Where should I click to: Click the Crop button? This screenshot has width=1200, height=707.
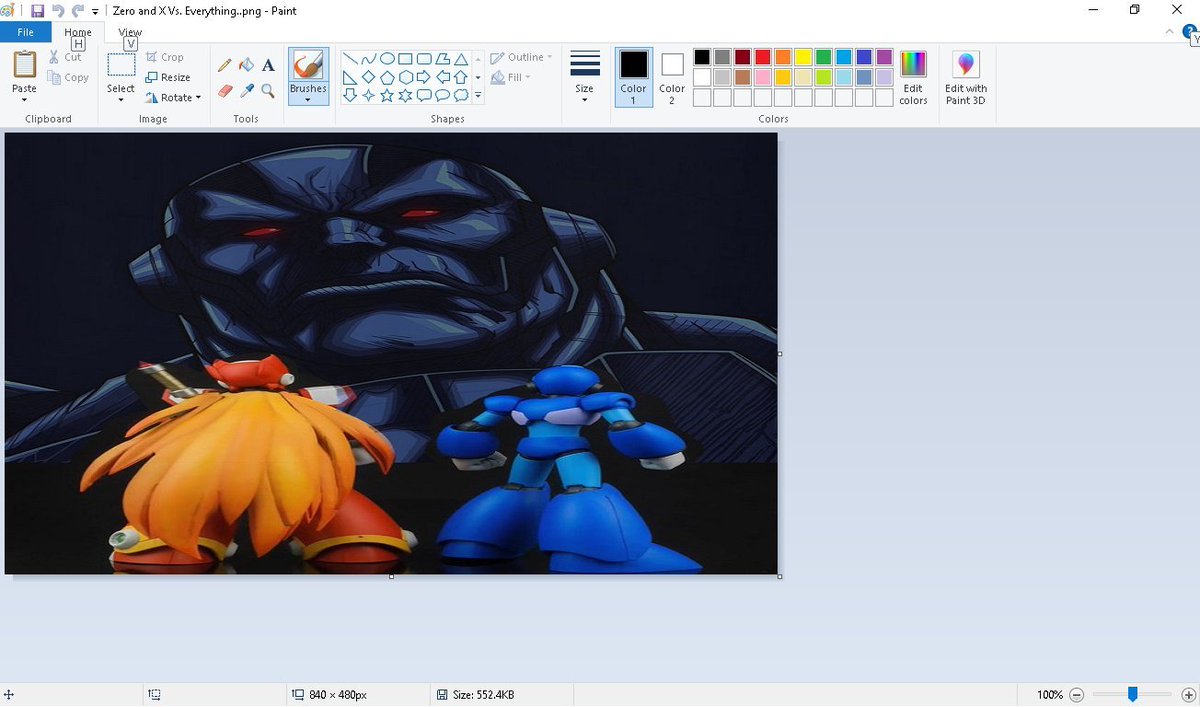165,58
